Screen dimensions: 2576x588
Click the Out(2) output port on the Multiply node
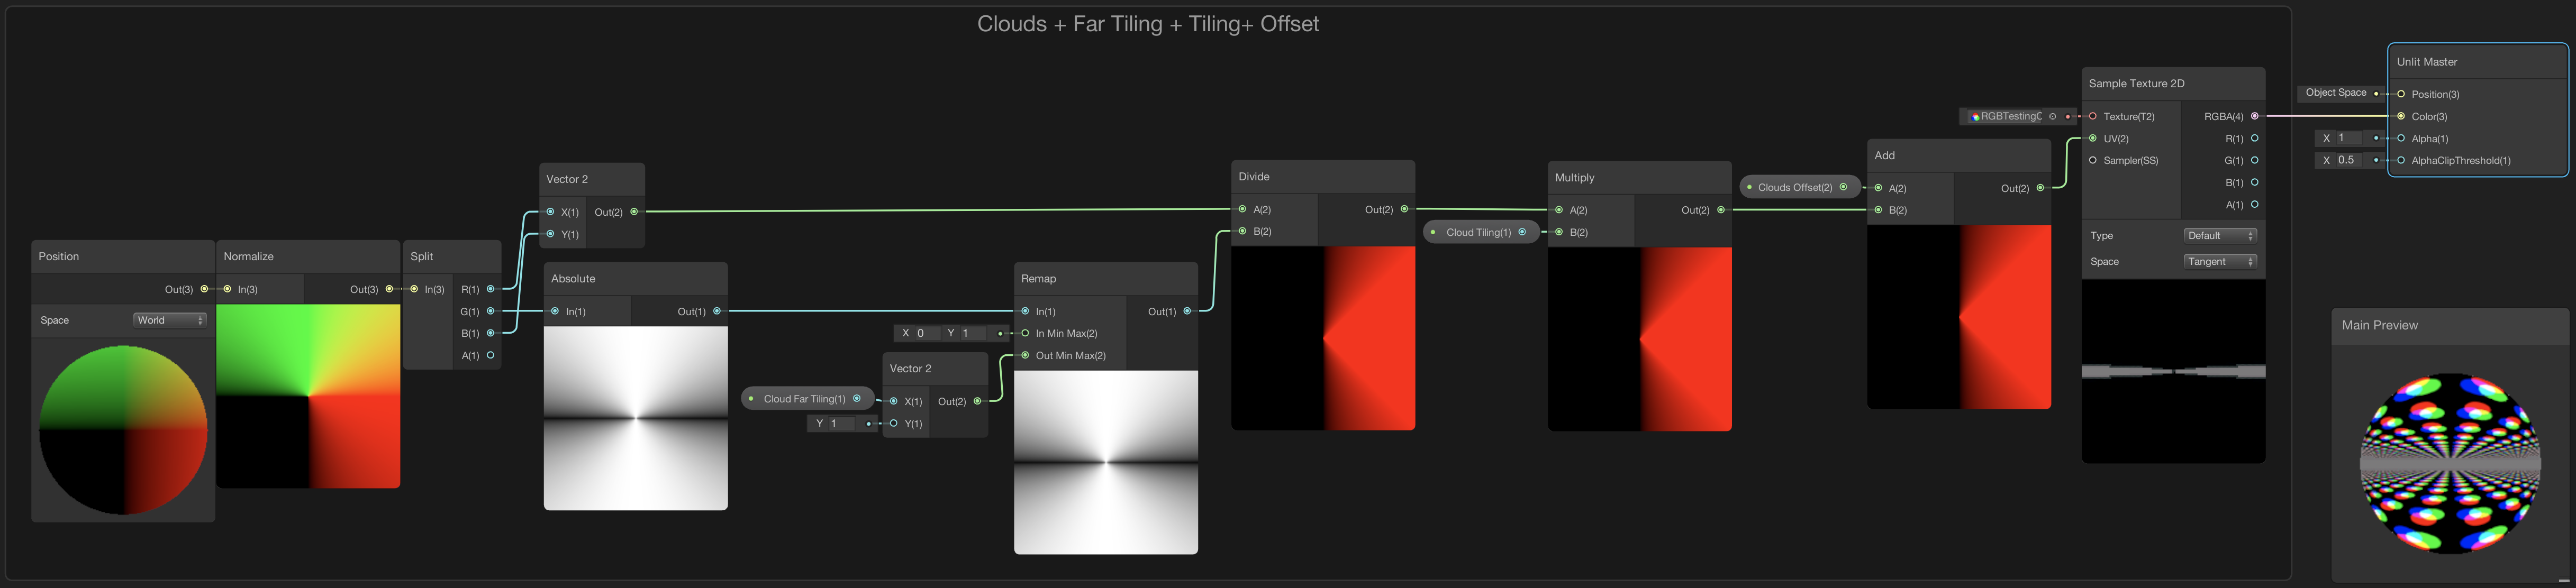click(1721, 209)
